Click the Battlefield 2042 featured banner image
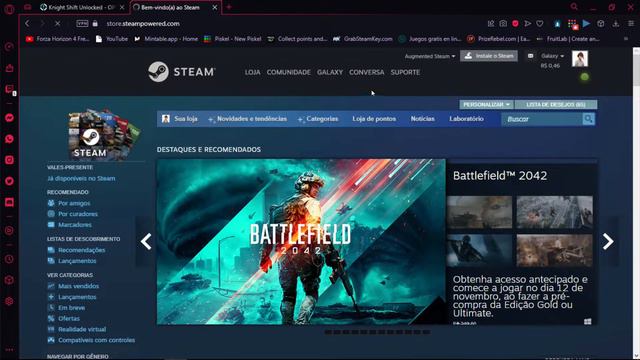 coord(301,242)
